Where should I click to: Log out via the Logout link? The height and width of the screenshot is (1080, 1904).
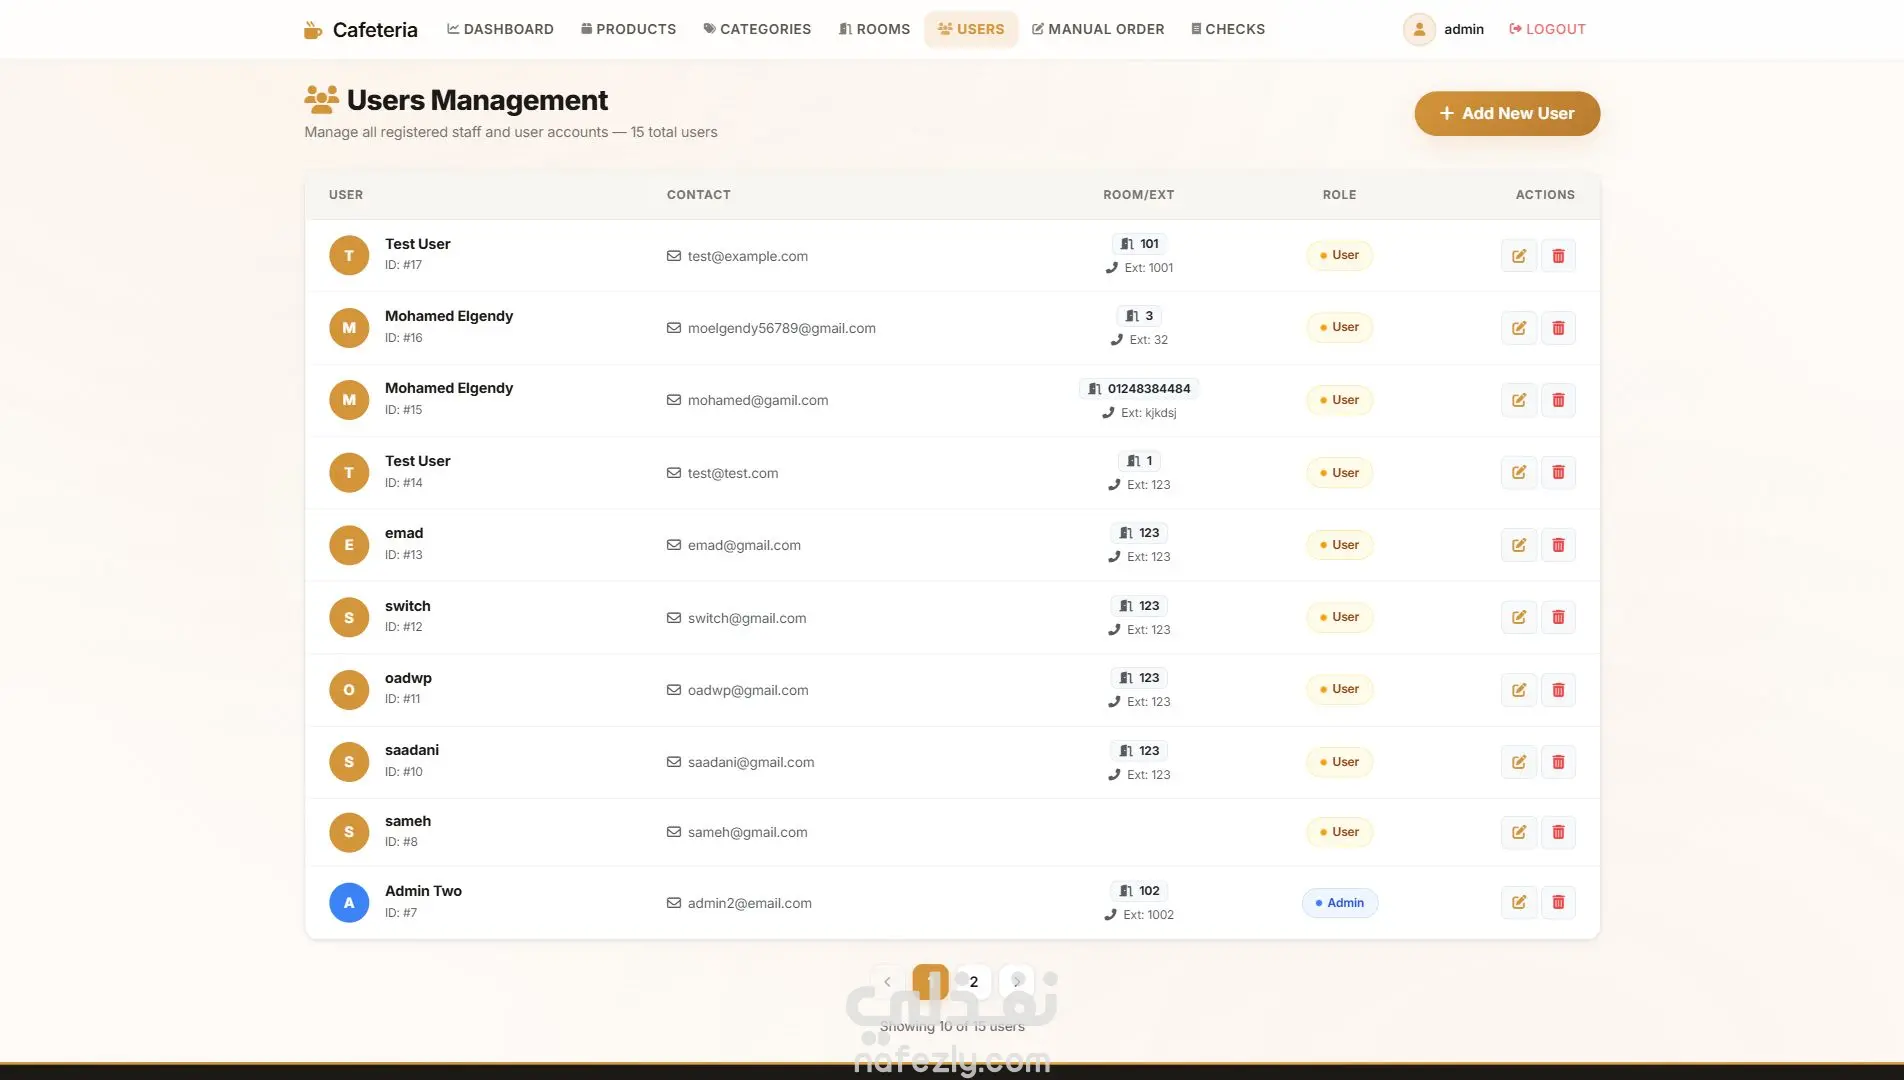pyautogui.click(x=1547, y=29)
